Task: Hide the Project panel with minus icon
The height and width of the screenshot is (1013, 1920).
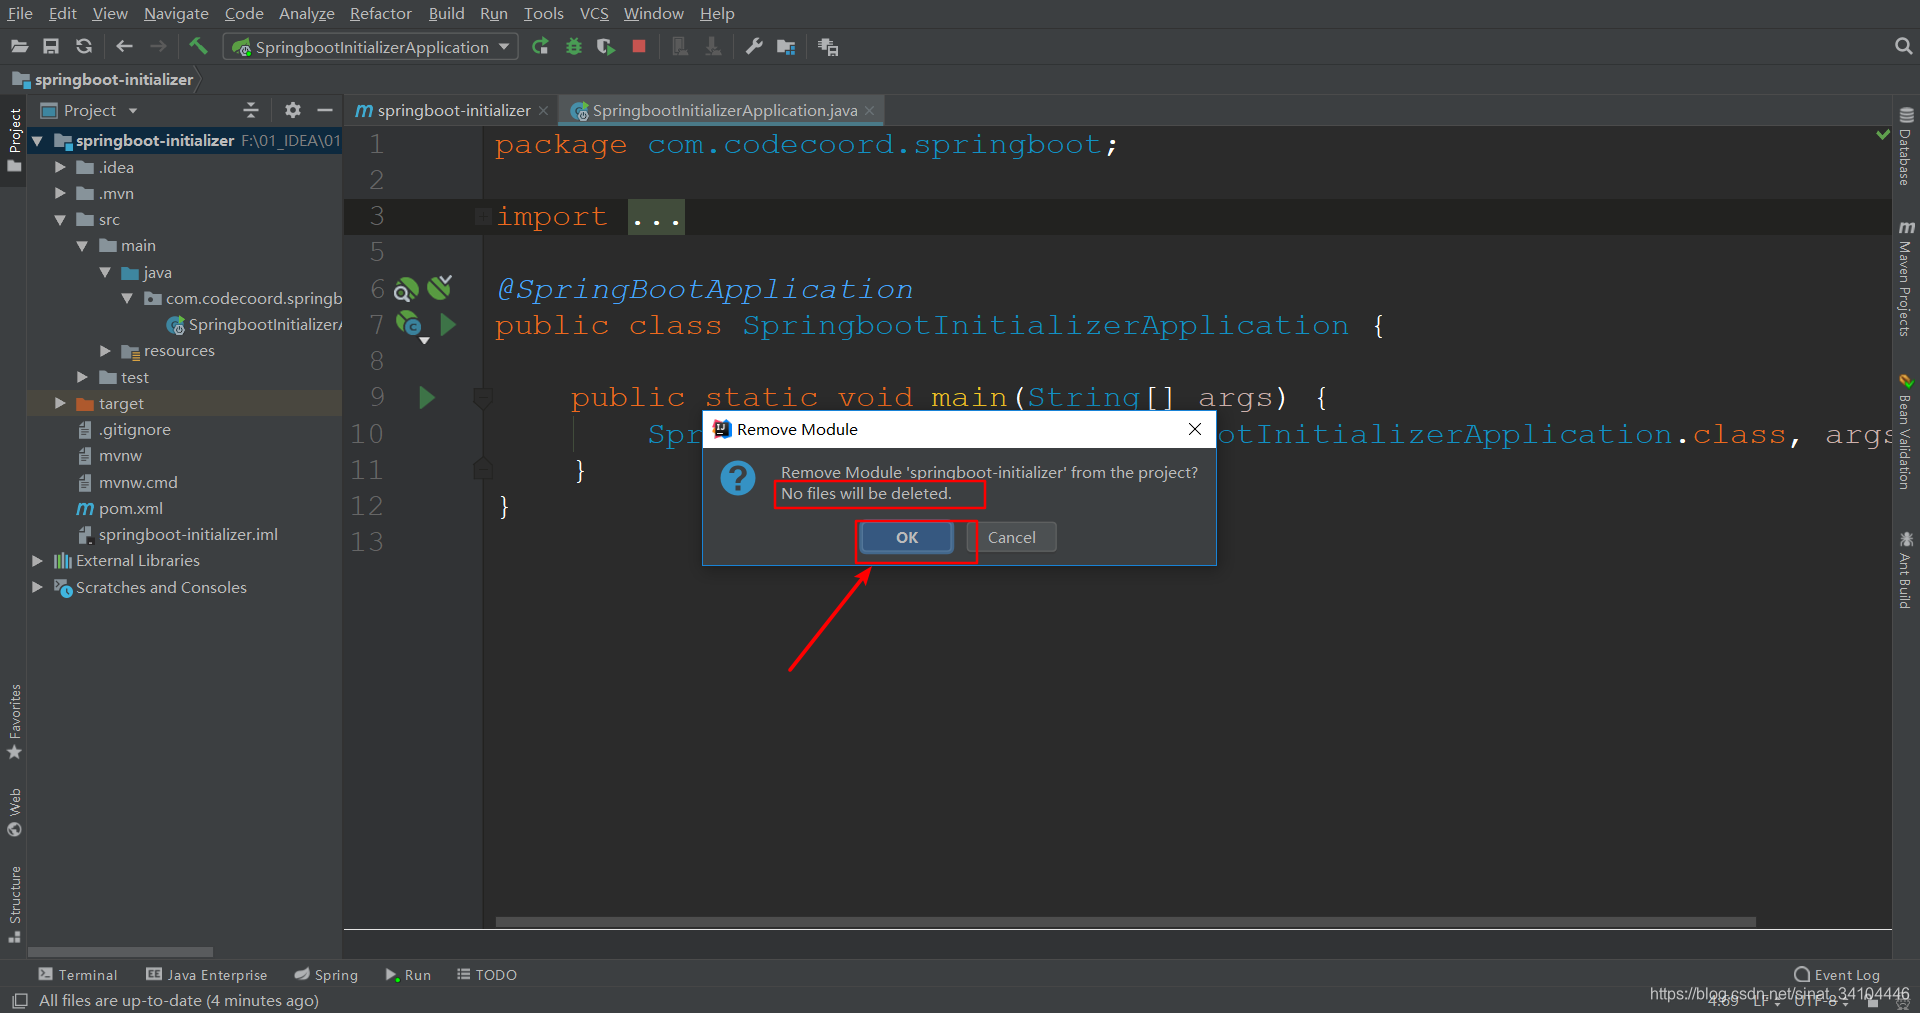Action: (x=324, y=110)
